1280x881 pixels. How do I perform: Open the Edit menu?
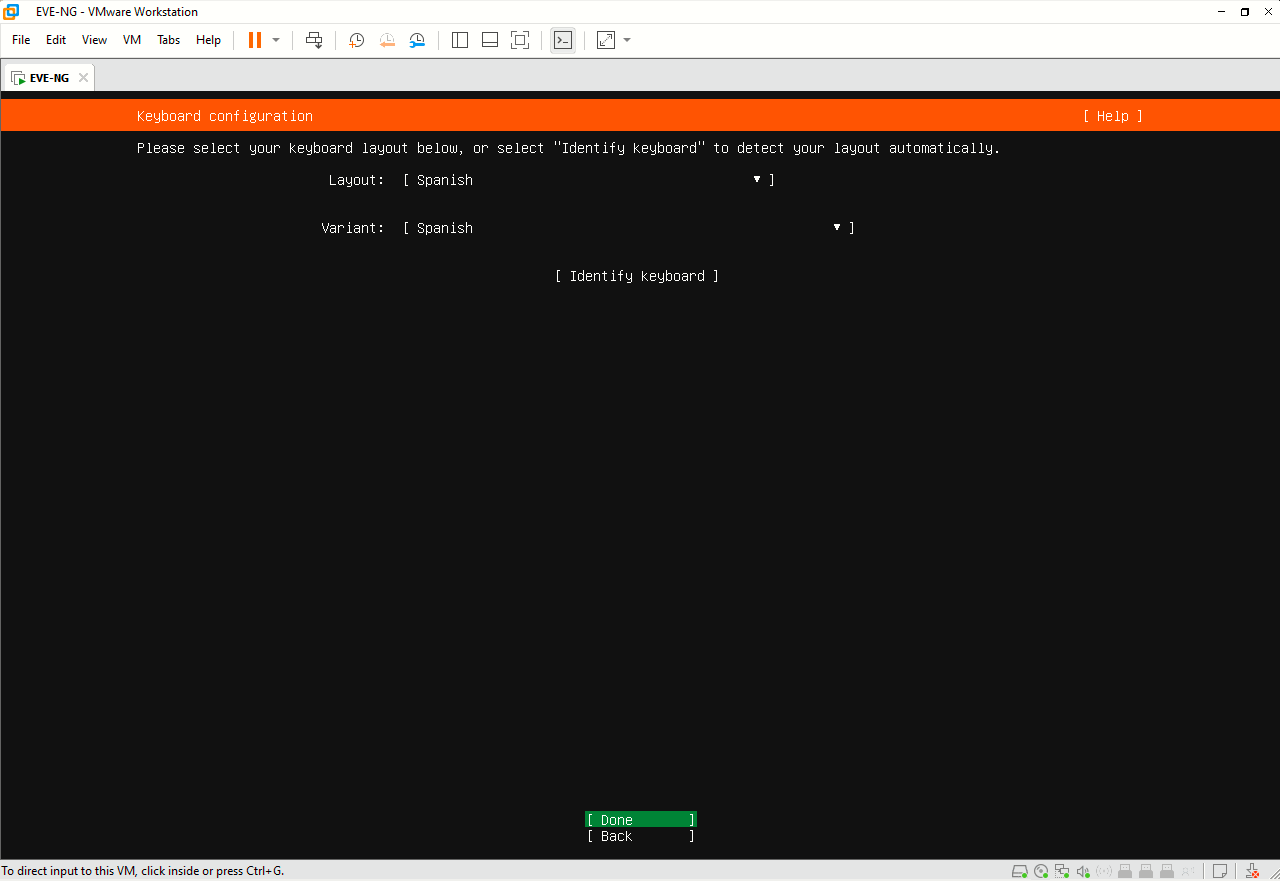(x=56, y=40)
